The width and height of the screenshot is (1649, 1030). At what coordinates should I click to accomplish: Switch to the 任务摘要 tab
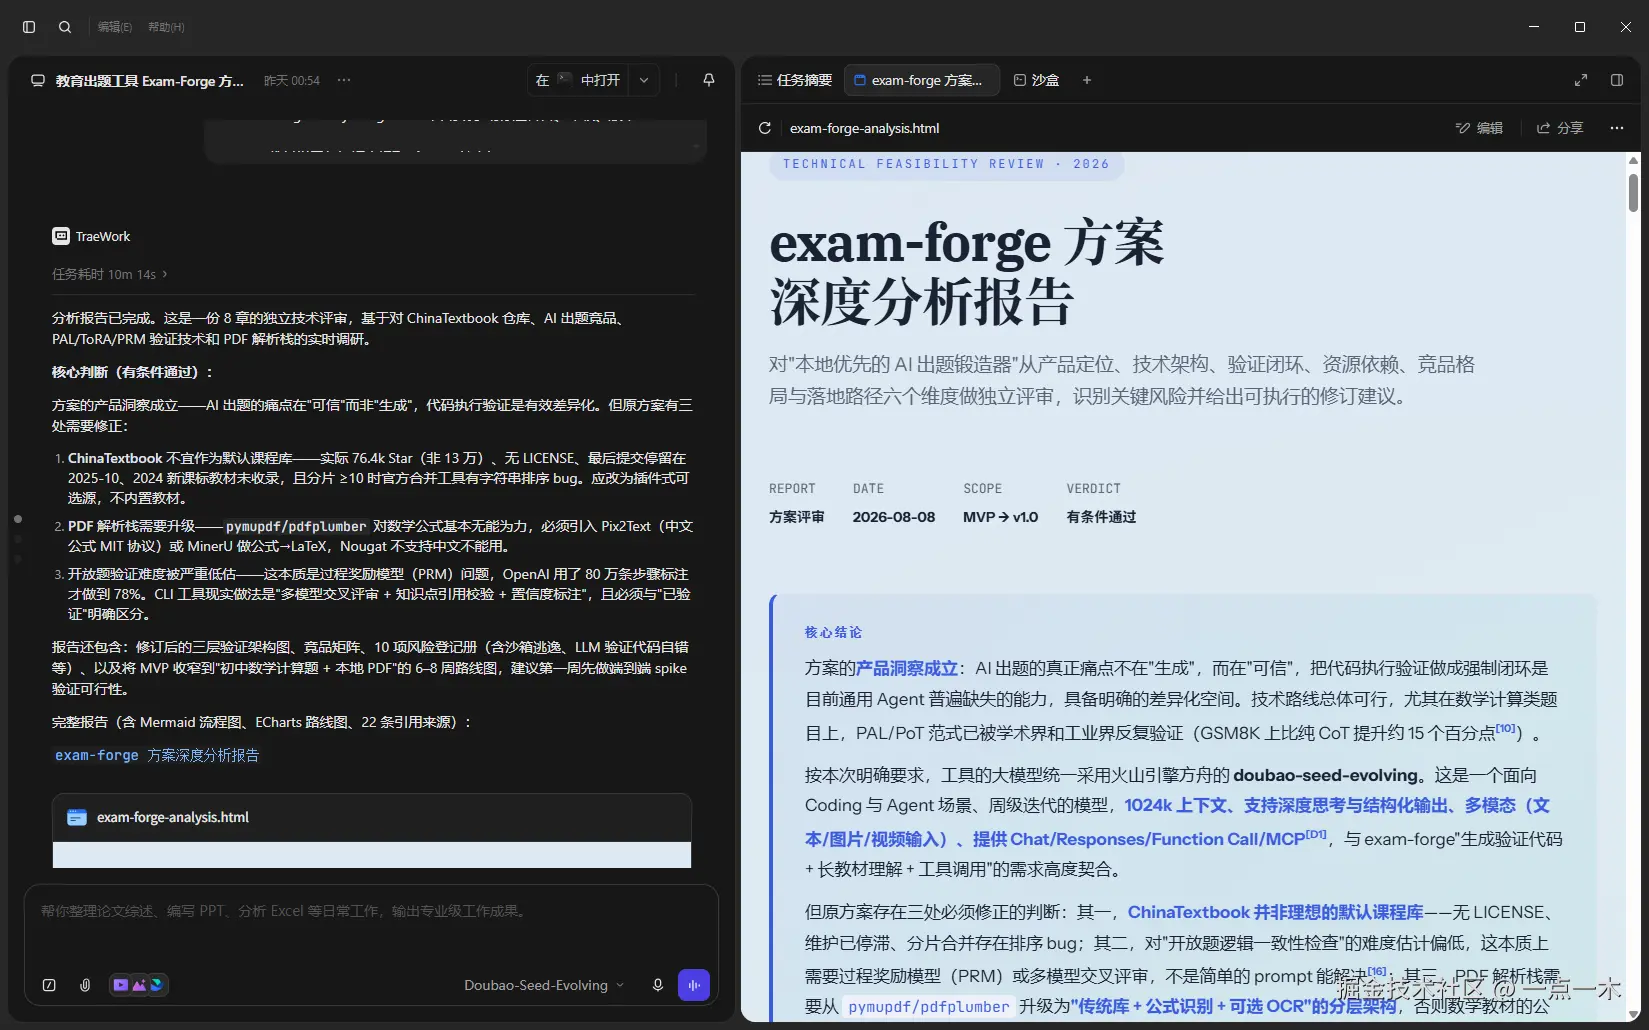pos(795,80)
